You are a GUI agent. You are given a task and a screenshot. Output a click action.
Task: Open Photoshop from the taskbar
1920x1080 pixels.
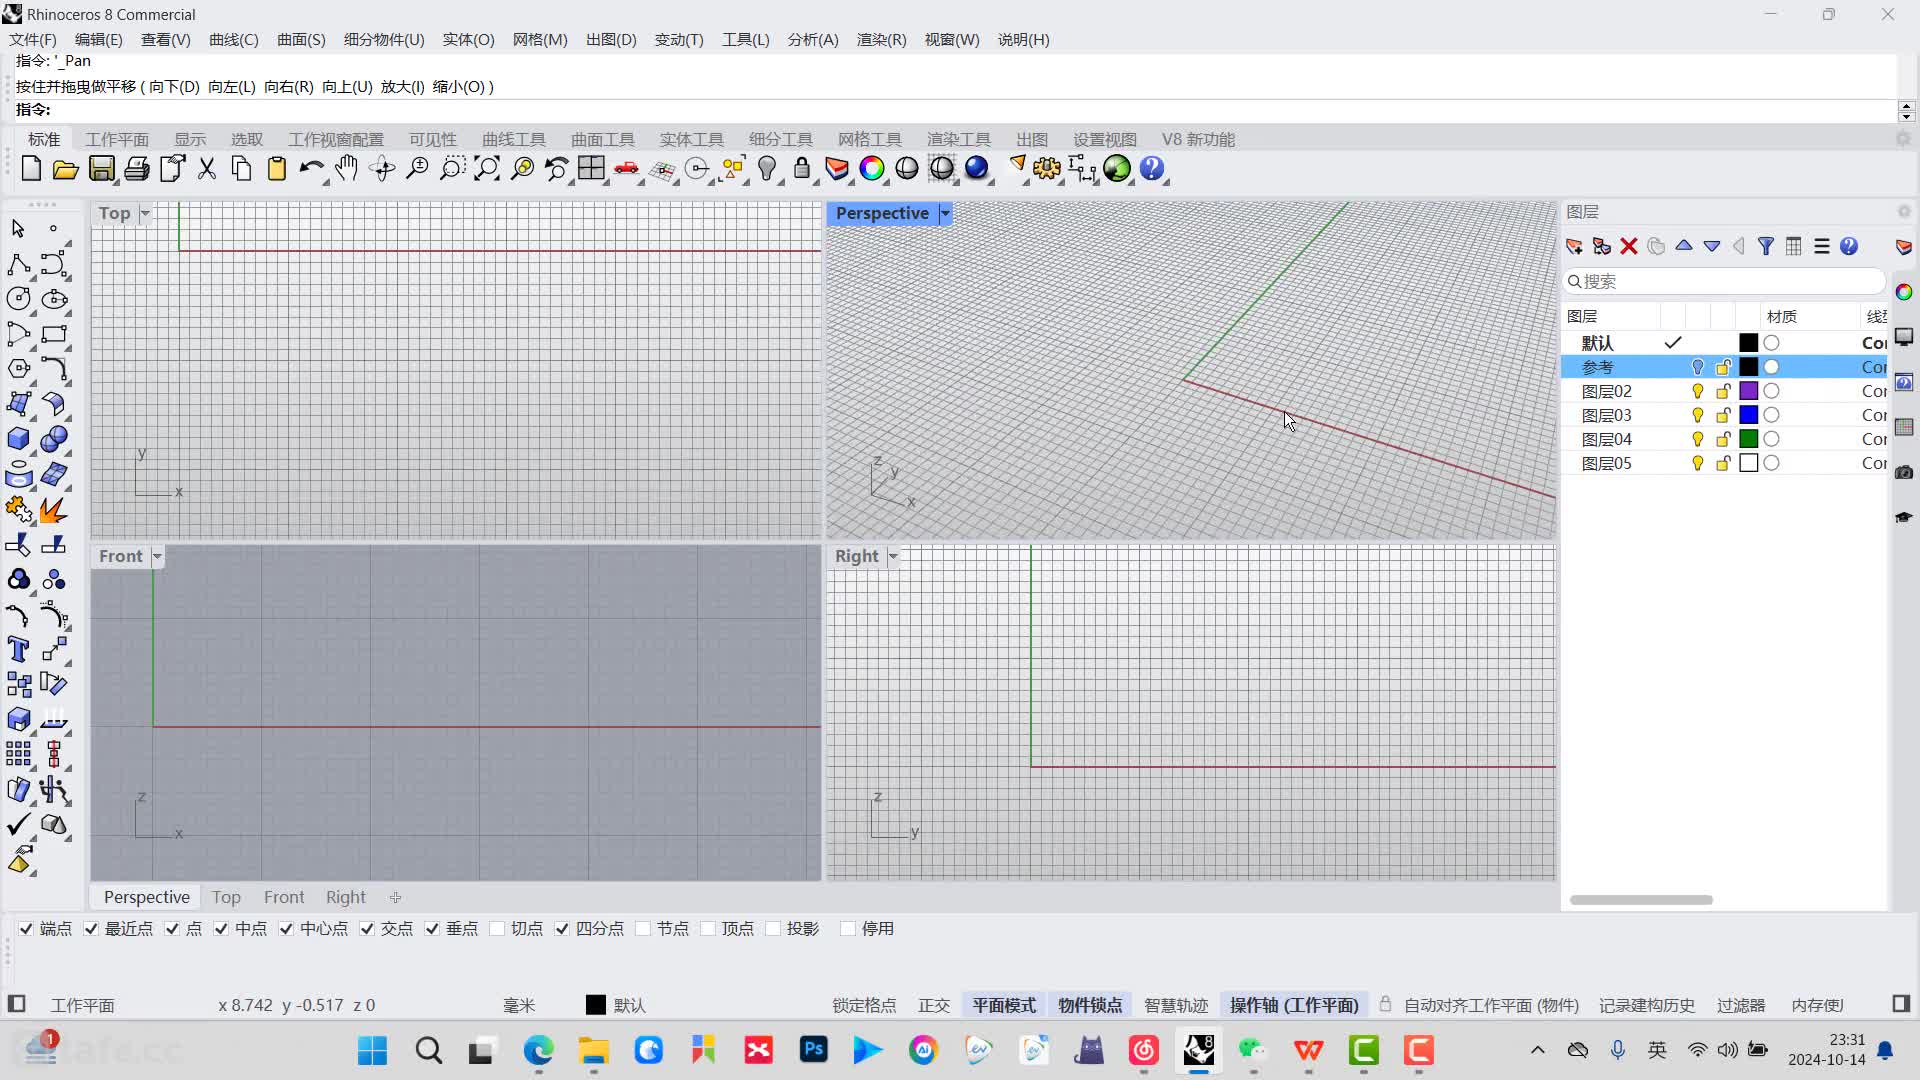point(814,1050)
